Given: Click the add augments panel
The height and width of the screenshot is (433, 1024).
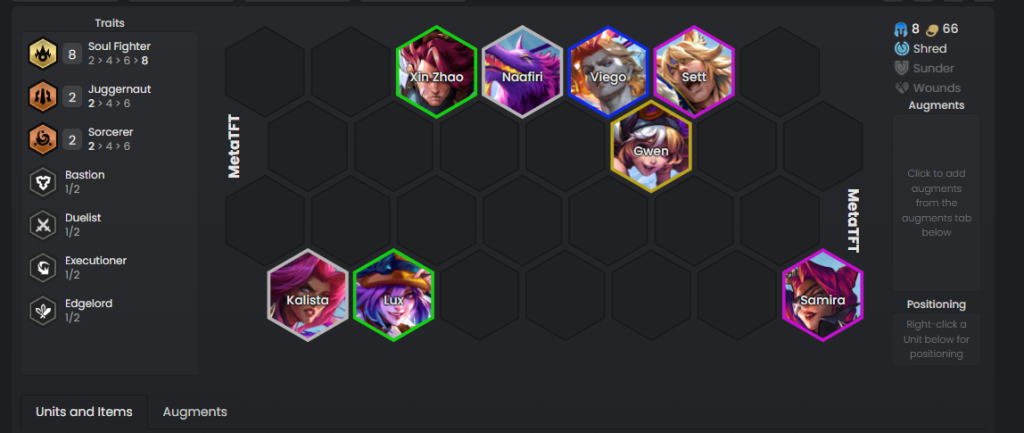Looking at the screenshot, I should click(x=936, y=202).
